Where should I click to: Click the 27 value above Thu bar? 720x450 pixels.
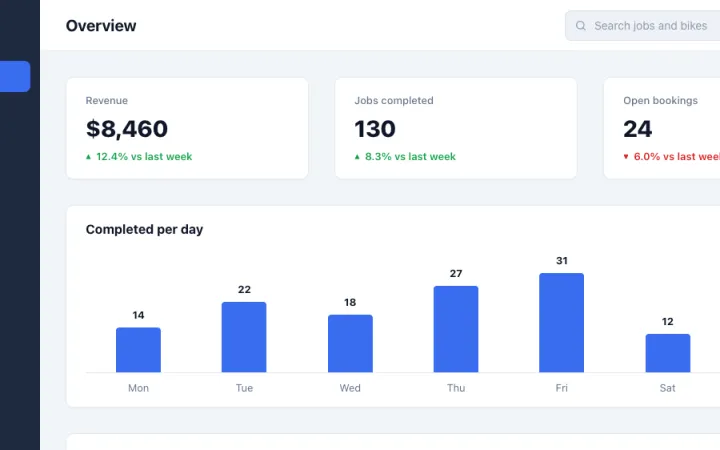456,273
